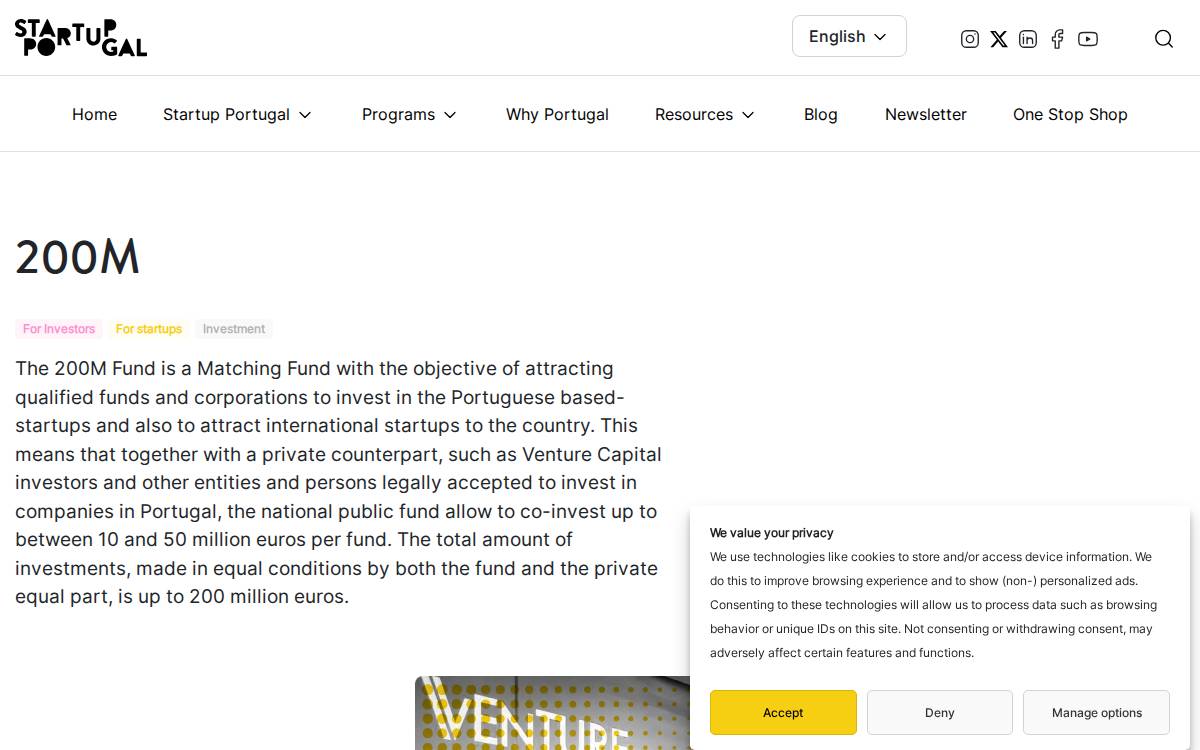Screen dimensions: 1200x750
Task: Click the Venture image thumbnail
Action: point(552,713)
